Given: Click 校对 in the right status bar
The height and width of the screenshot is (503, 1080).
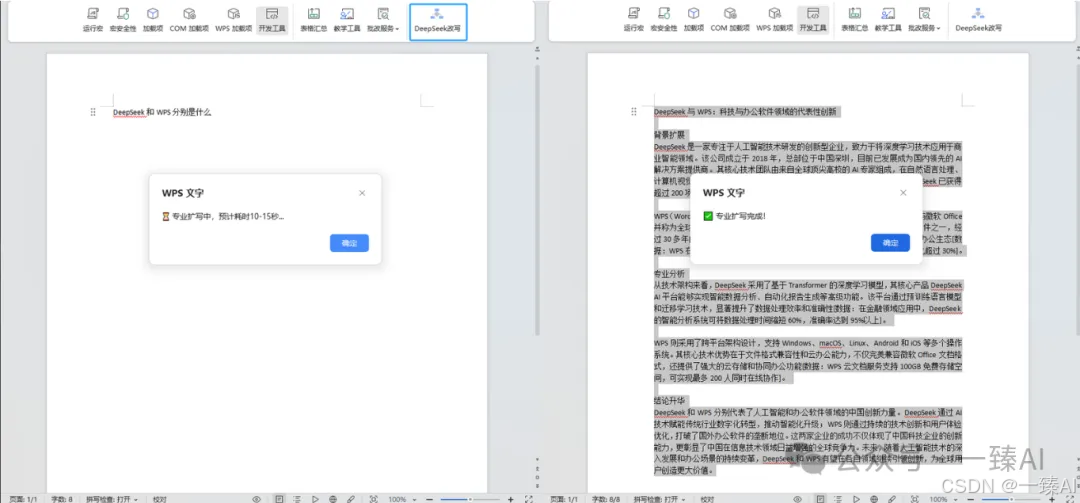Looking at the screenshot, I should coord(707,498).
